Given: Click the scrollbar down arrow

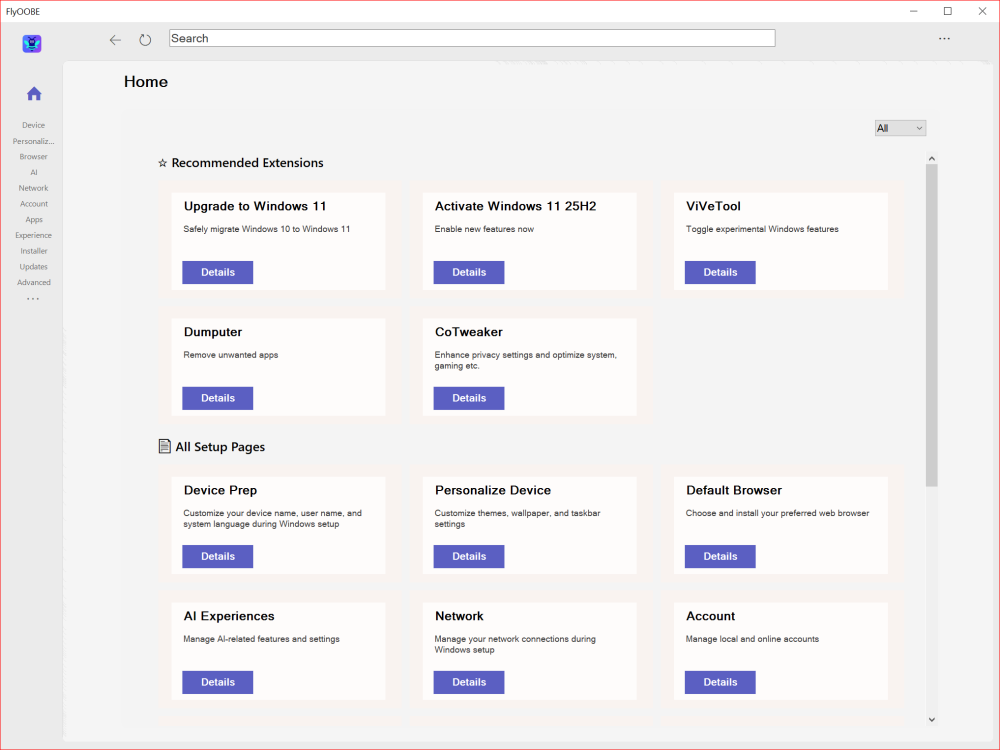Looking at the screenshot, I should (x=931, y=719).
